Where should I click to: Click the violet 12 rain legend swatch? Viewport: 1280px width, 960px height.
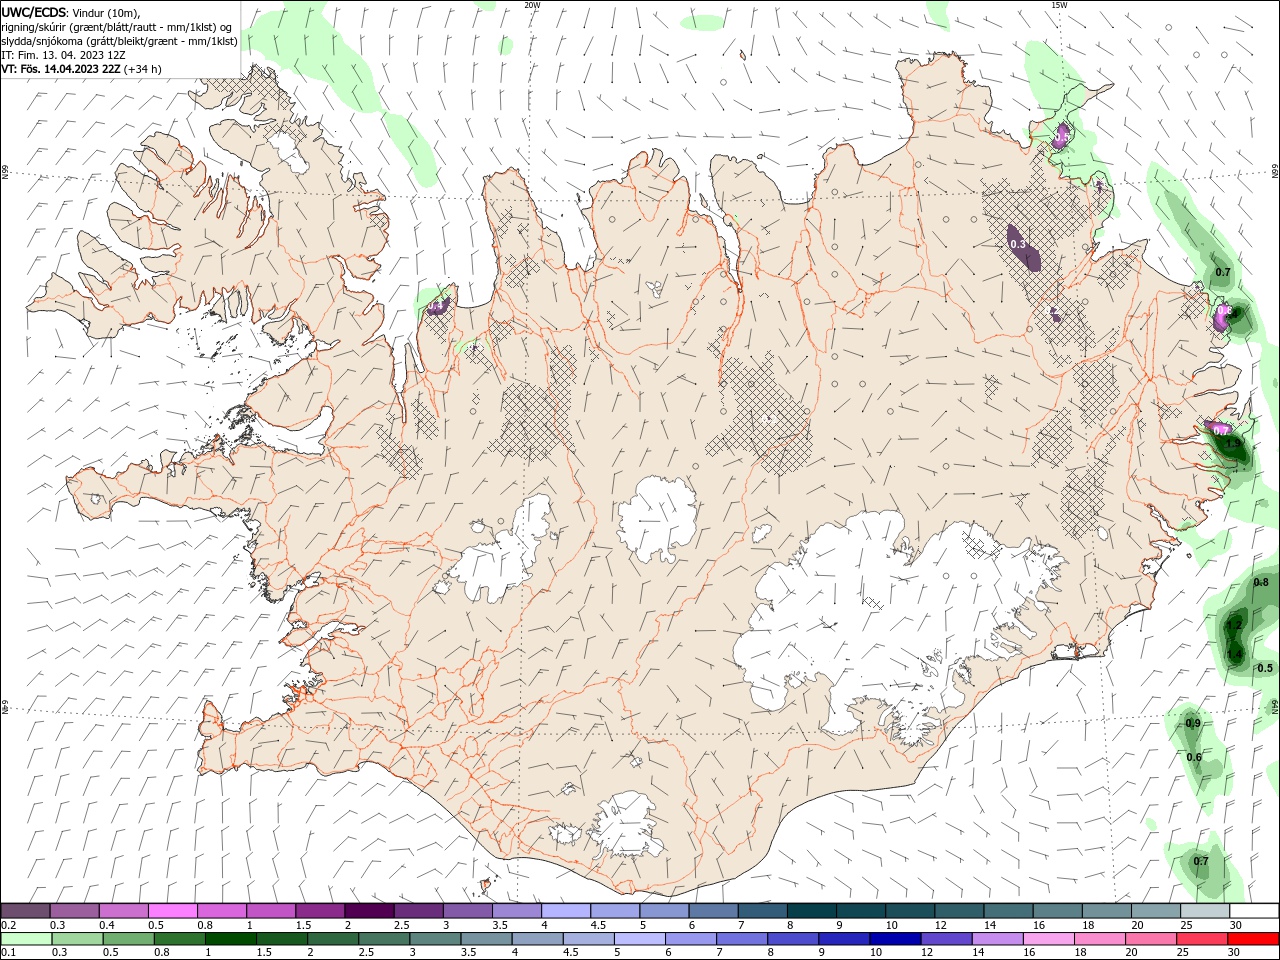coord(946,939)
